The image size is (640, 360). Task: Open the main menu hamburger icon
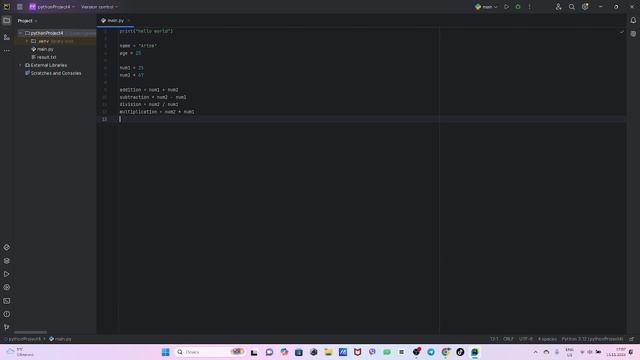tap(20, 7)
